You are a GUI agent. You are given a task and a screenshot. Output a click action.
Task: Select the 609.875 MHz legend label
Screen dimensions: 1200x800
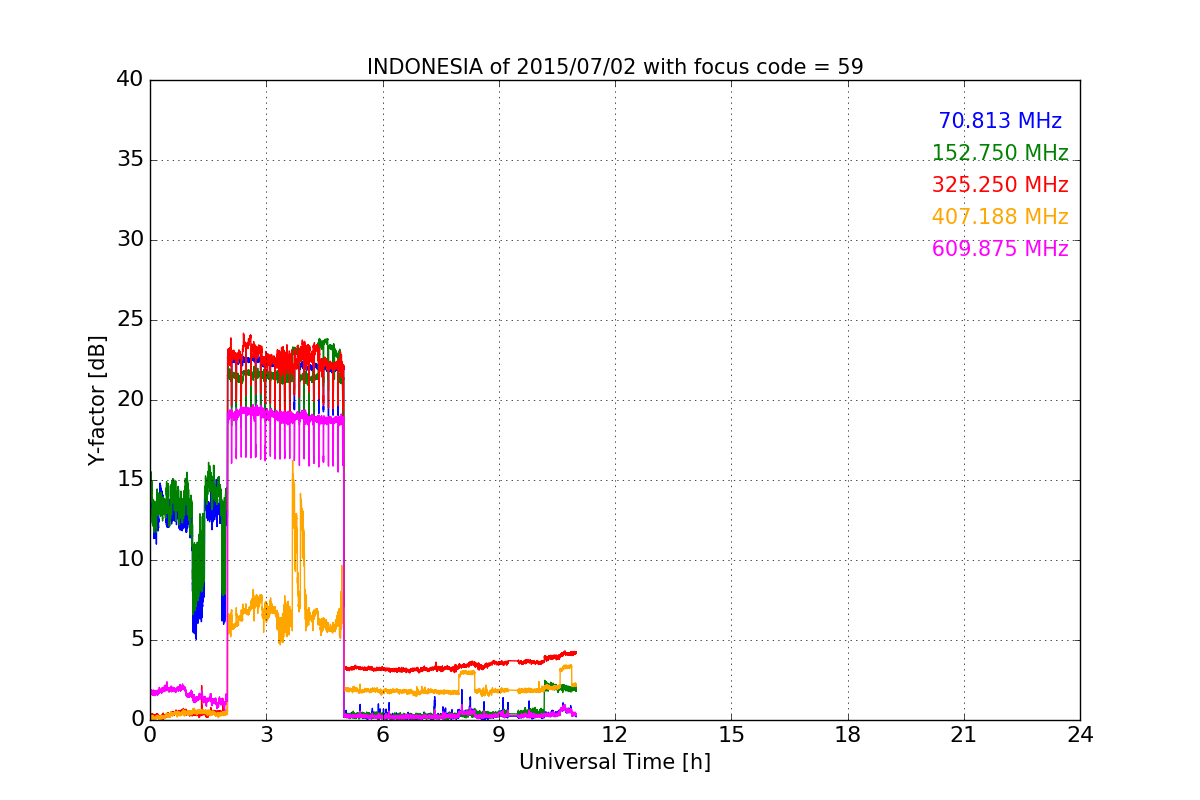1000,249
